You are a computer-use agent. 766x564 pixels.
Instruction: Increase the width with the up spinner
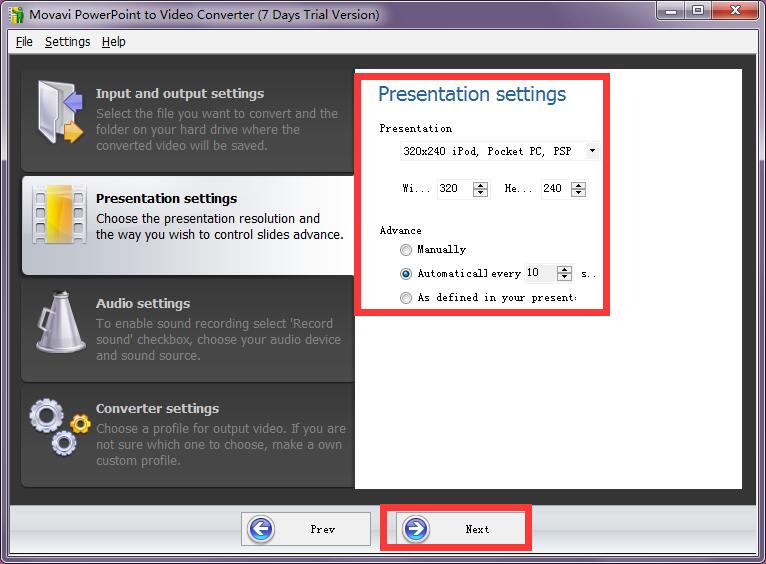click(x=481, y=185)
